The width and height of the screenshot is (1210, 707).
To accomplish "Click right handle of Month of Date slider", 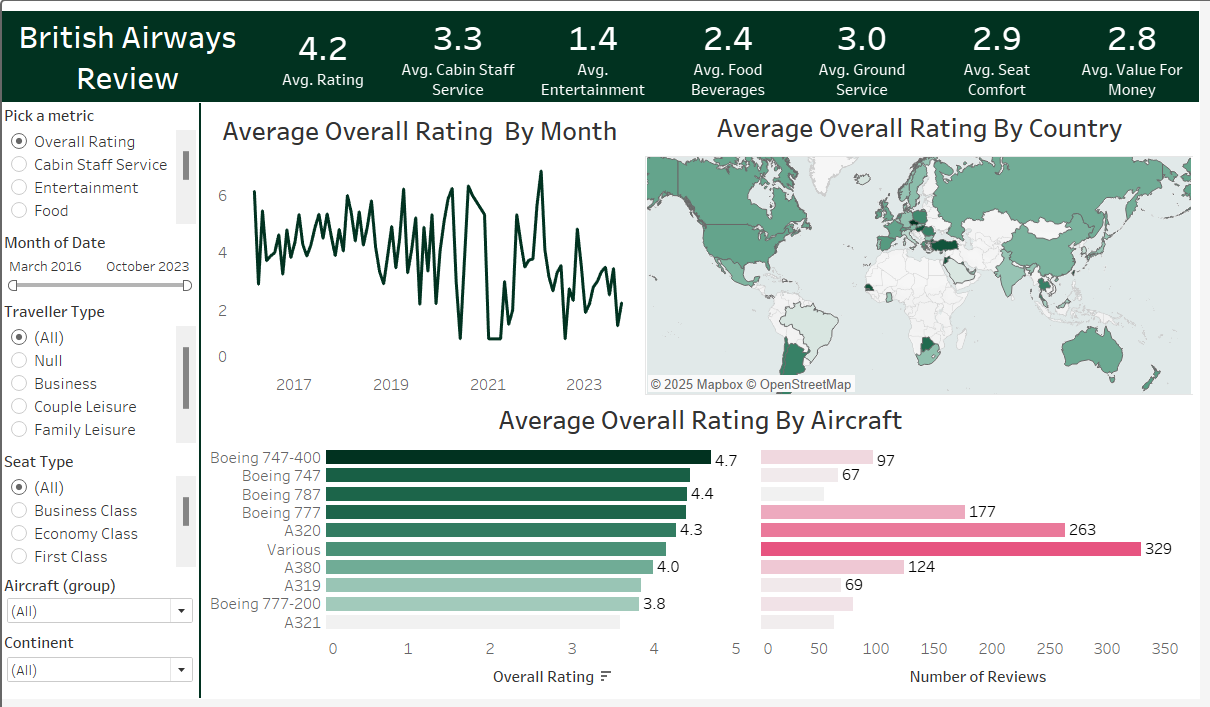I will (187, 286).
